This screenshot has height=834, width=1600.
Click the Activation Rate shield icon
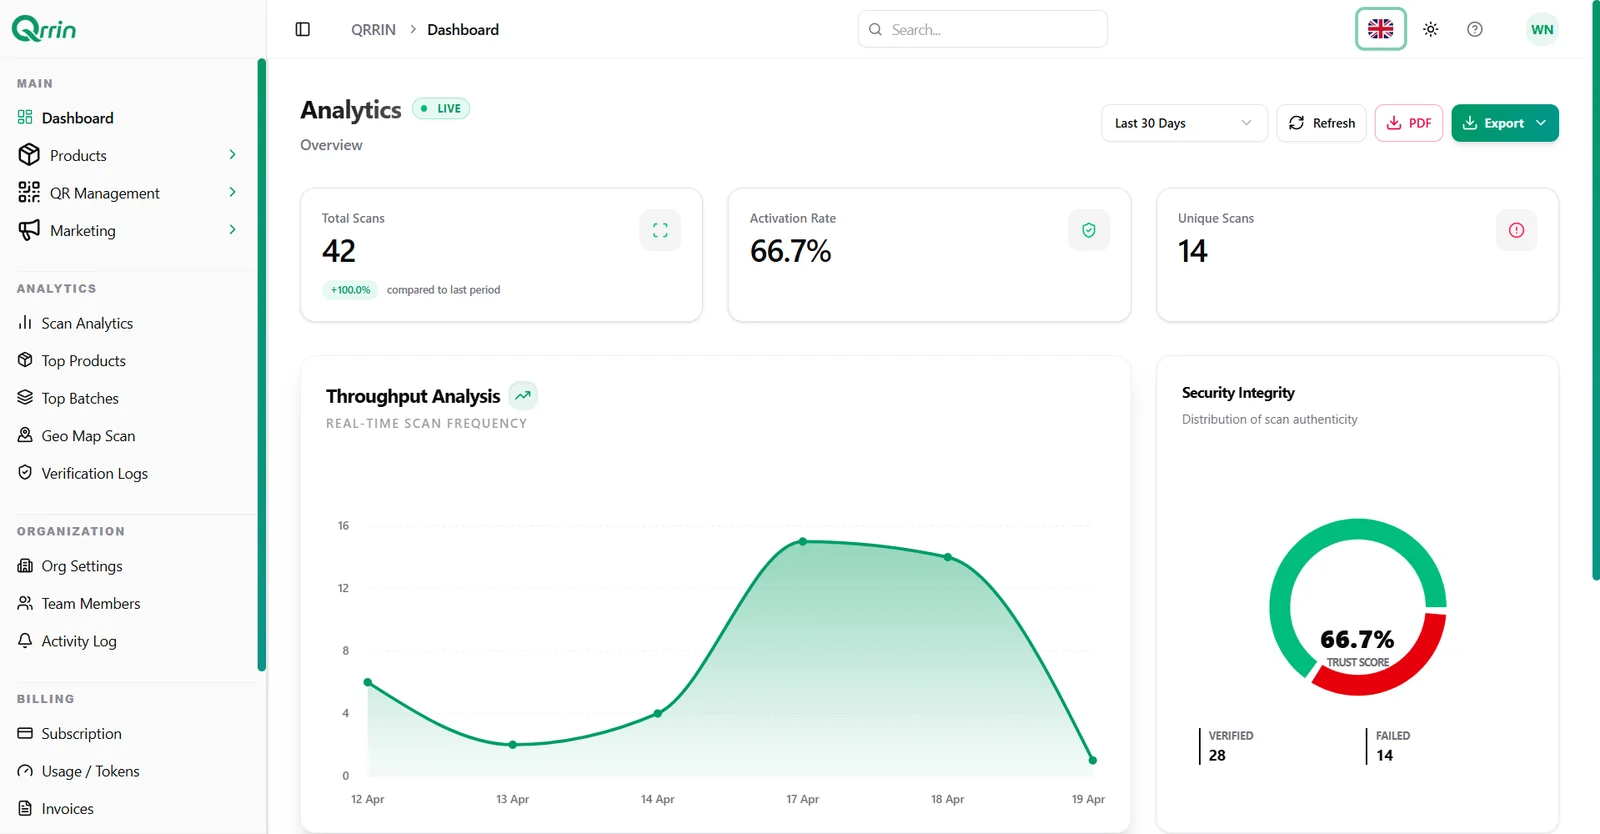coord(1089,230)
